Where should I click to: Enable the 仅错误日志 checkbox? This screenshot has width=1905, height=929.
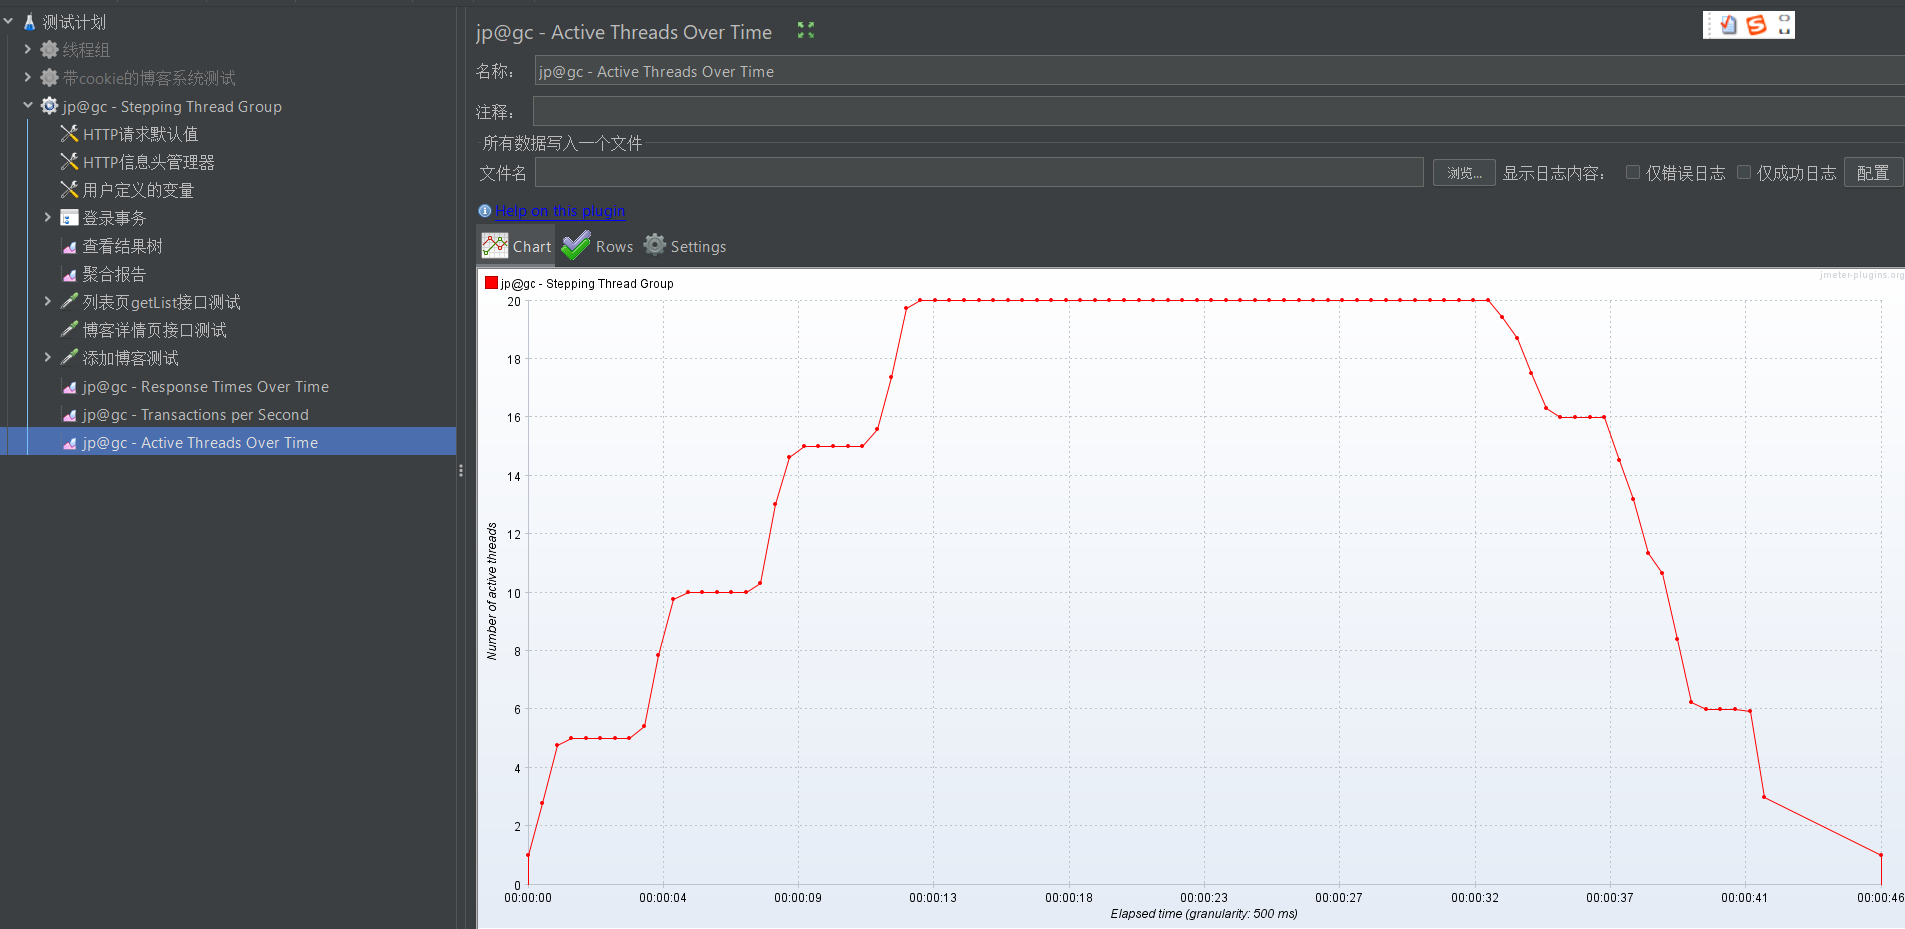point(1633,173)
